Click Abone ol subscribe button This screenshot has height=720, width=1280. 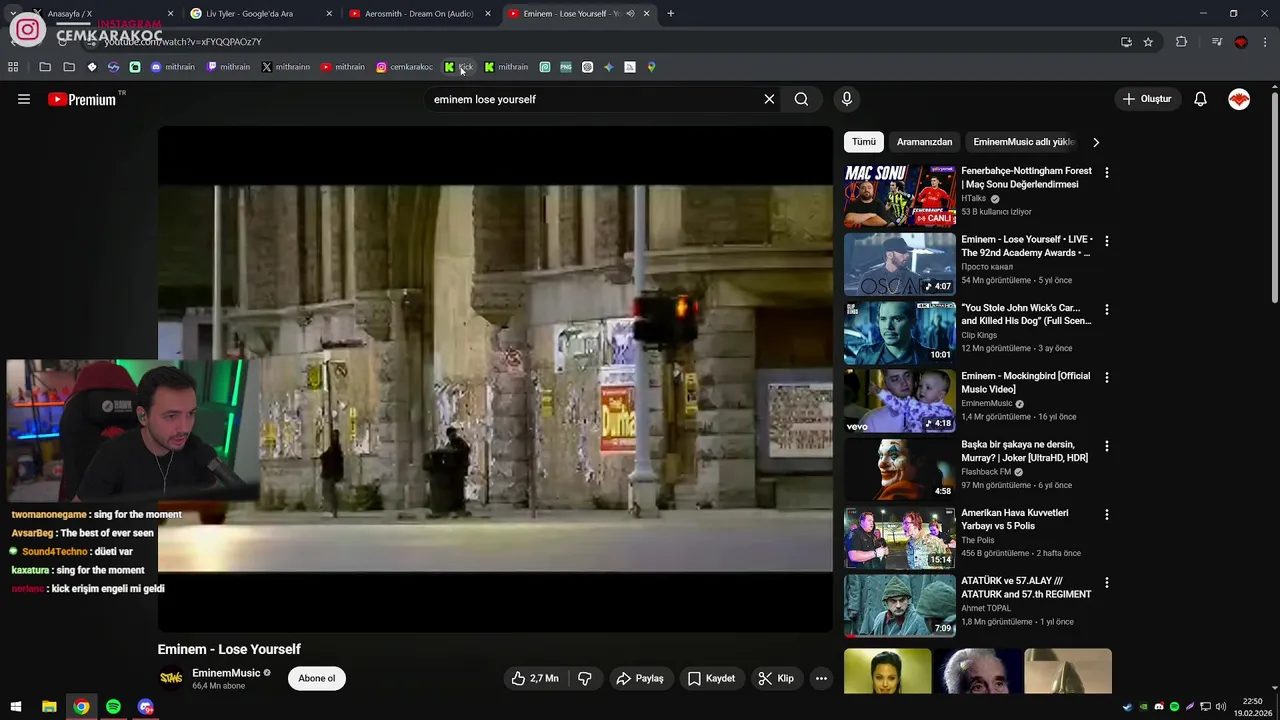317,678
